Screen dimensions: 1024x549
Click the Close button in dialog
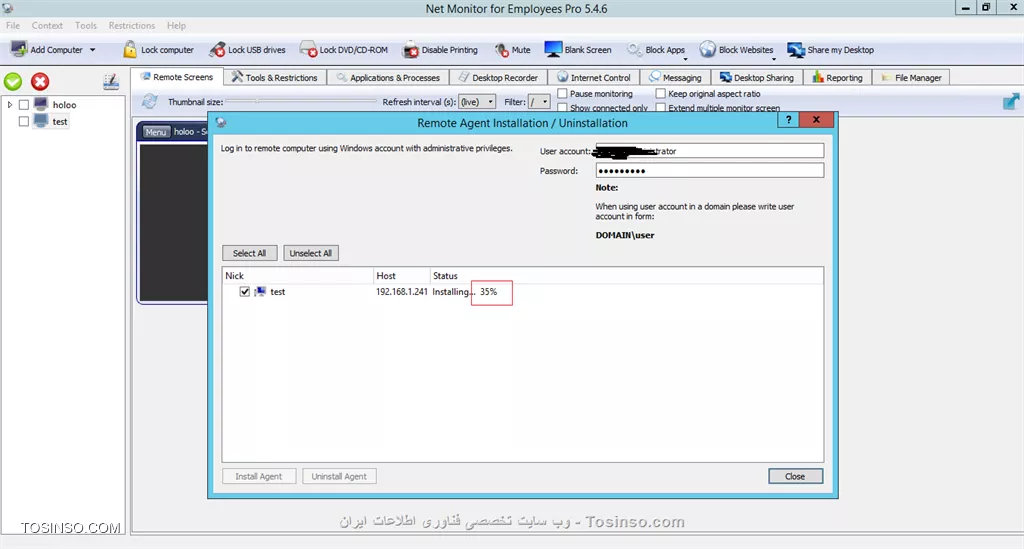[x=795, y=477]
